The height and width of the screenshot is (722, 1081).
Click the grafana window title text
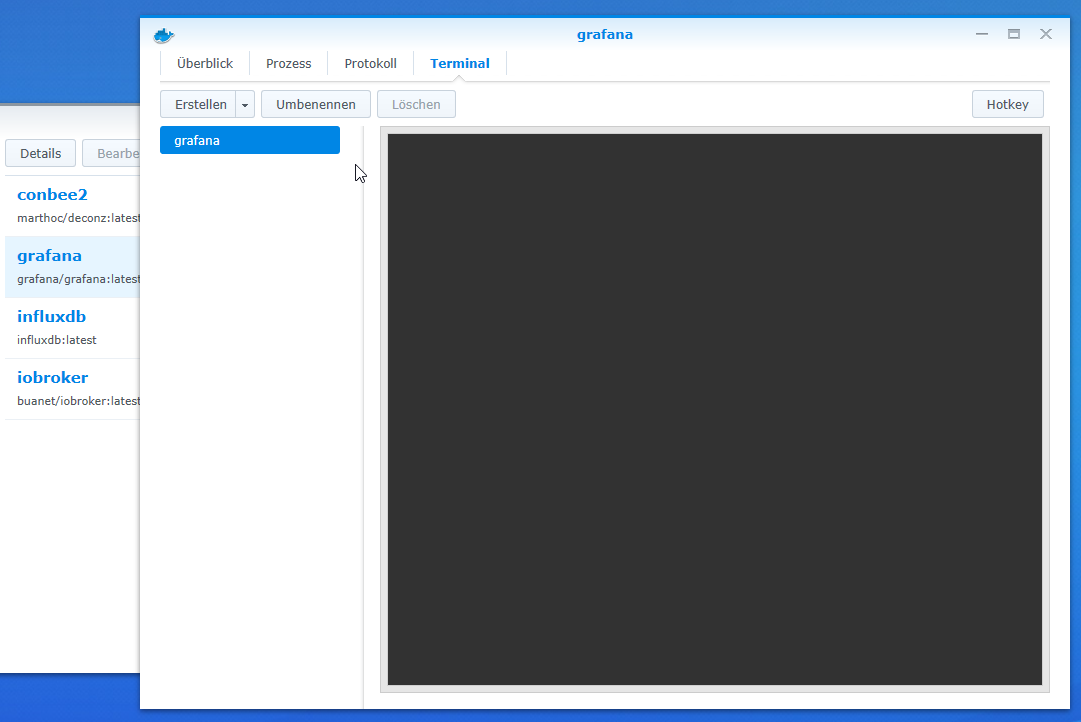coord(605,34)
